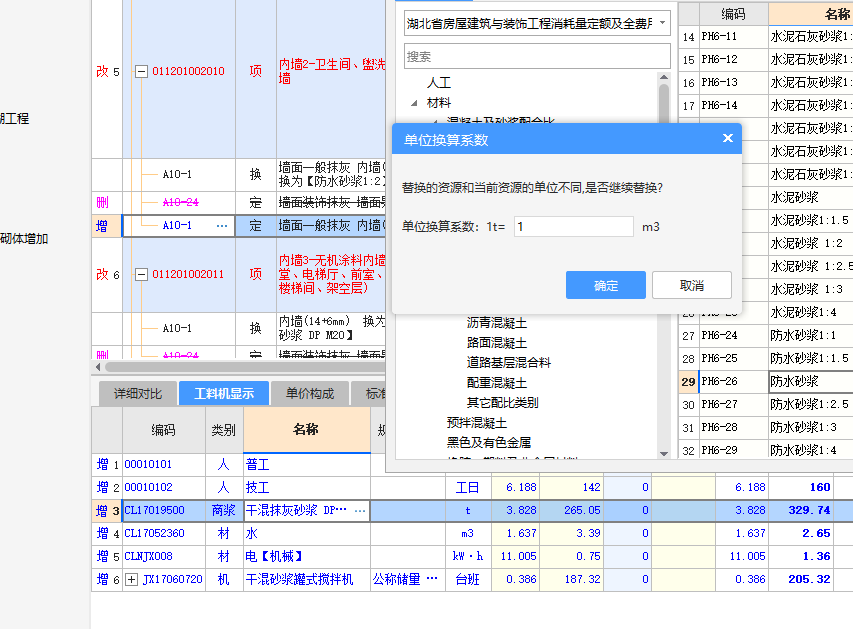The width and height of the screenshot is (853, 629).
Task: Select 人工 in the resource tree
Action: [438, 83]
